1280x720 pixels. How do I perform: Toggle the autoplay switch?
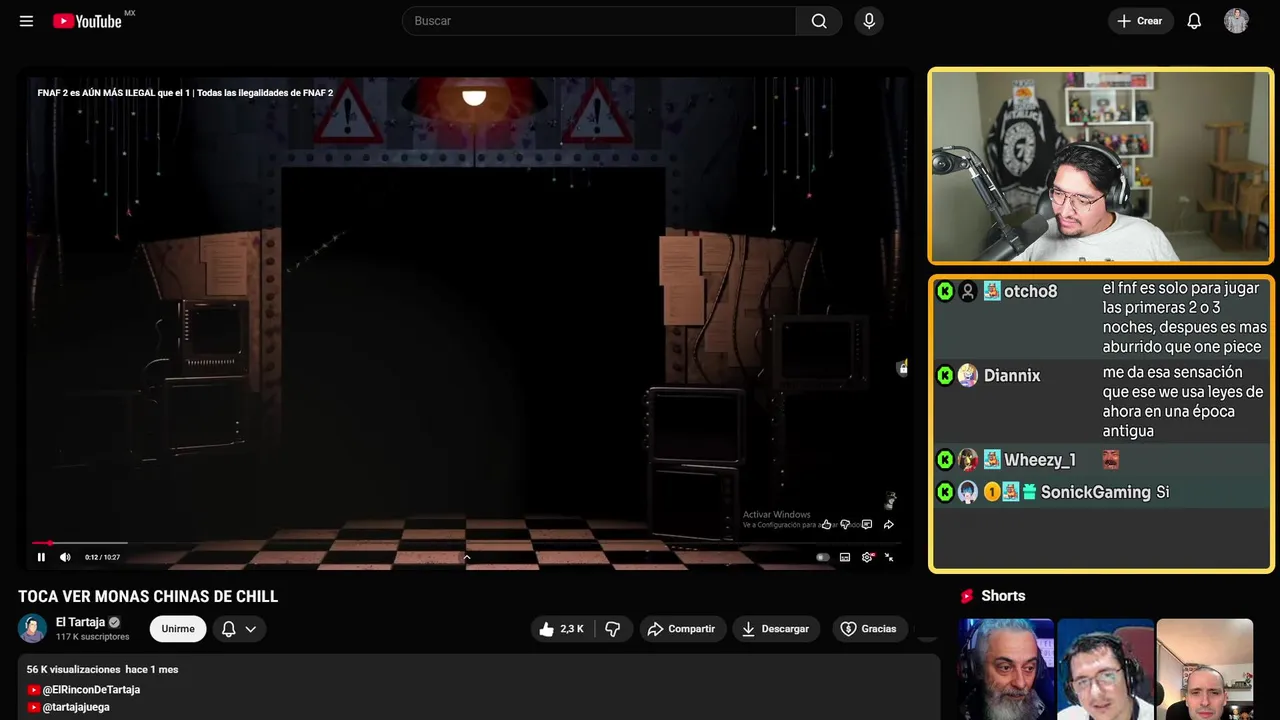(823, 557)
